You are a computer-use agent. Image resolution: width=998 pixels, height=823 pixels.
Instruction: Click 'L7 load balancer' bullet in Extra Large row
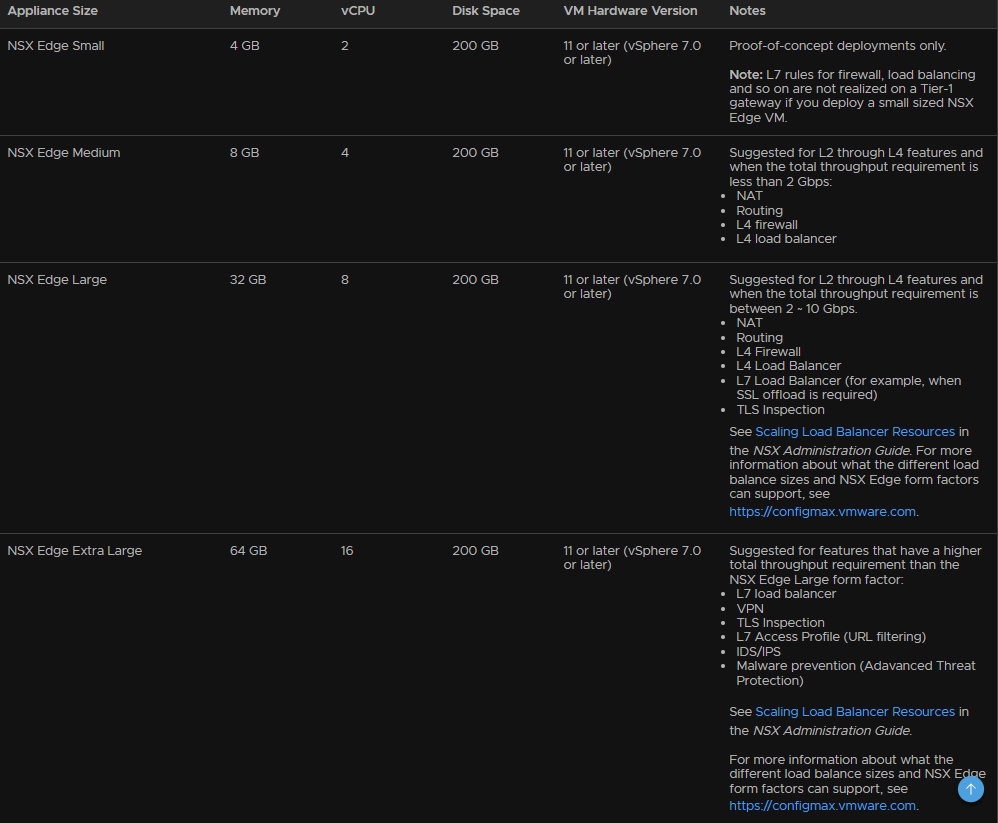[786, 594]
